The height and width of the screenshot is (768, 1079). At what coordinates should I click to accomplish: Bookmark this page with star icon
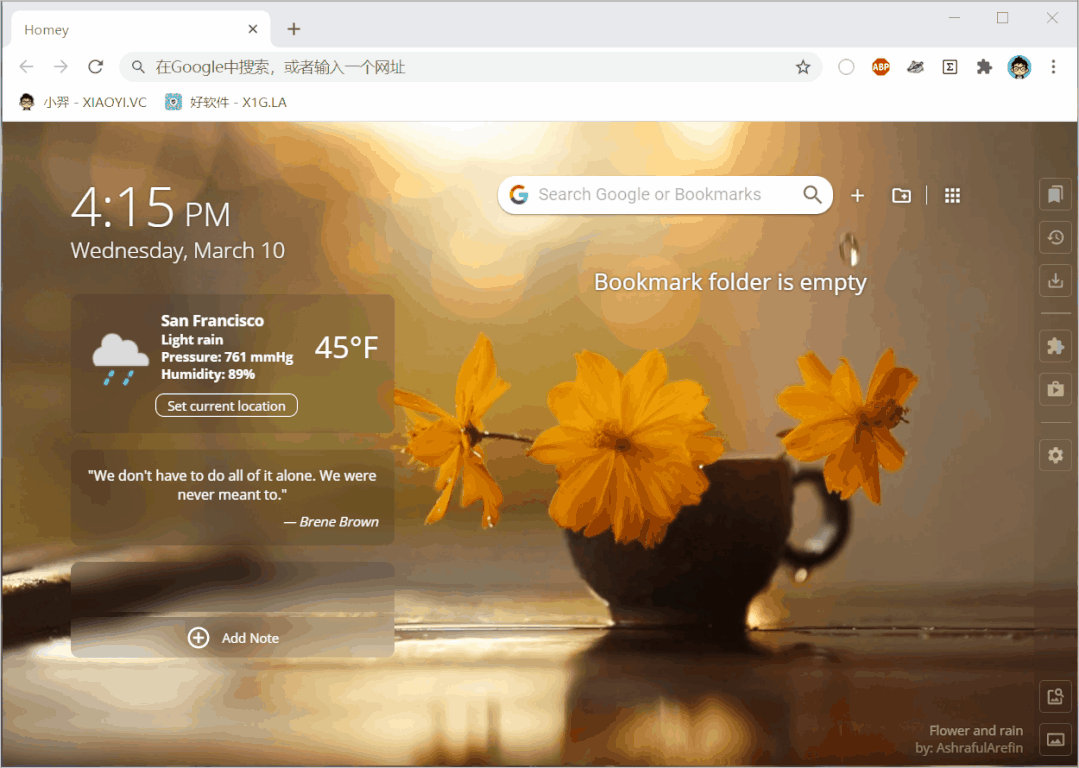pos(802,67)
